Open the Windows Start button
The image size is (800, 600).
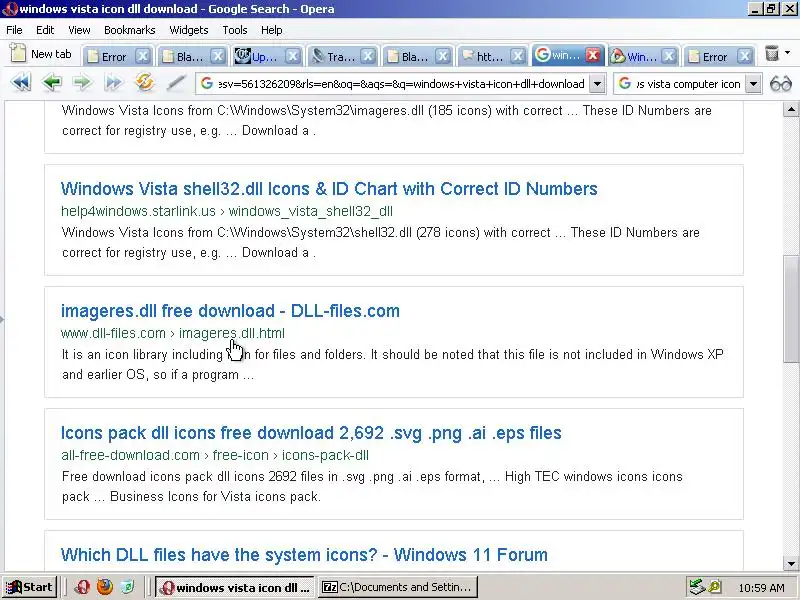[x=30, y=587]
